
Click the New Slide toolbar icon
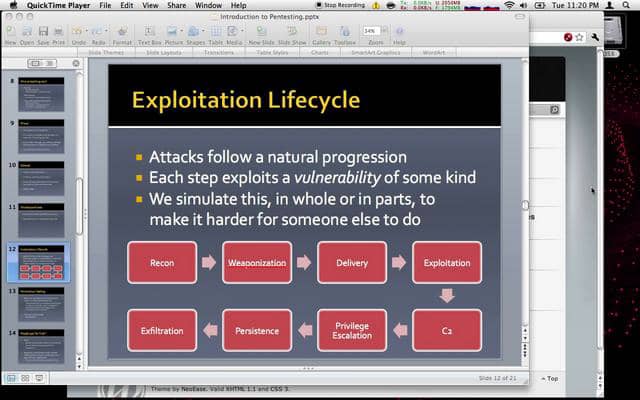tap(261, 32)
